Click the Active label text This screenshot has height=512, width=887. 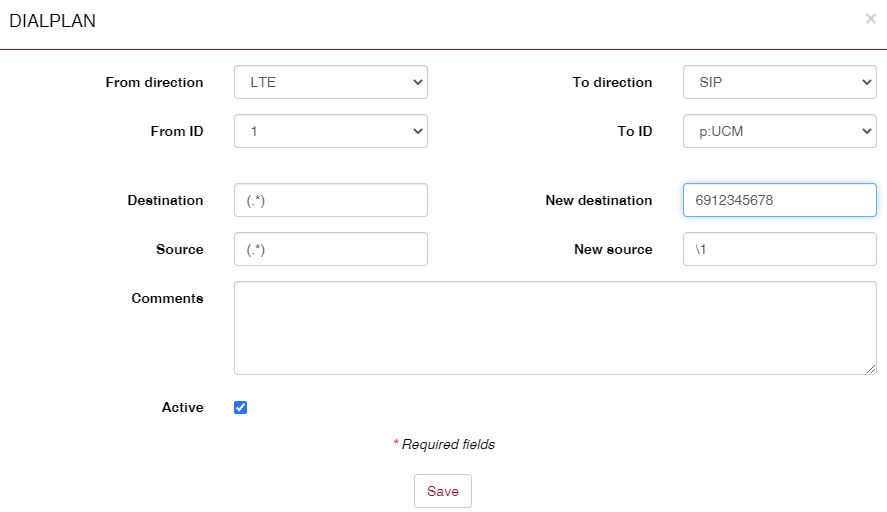click(182, 407)
